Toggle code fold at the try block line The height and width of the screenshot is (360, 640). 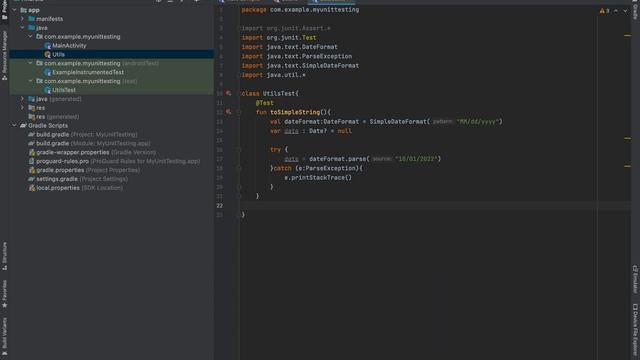(x=240, y=149)
